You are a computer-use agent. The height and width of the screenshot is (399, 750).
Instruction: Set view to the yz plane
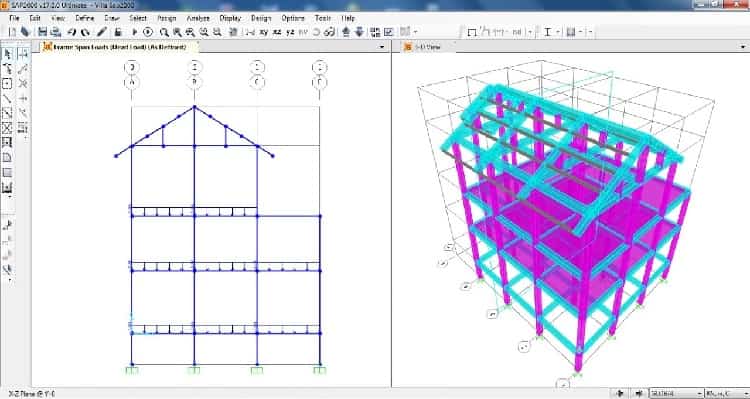(290, 32)
